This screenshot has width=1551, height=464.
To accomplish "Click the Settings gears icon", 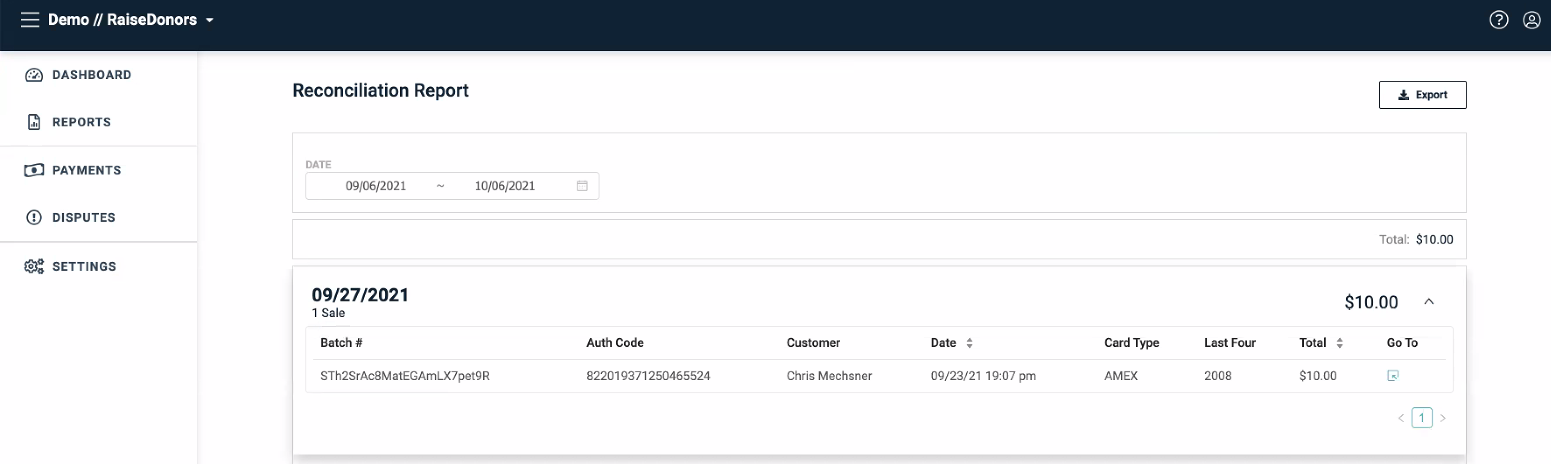I will pos(34,267).
